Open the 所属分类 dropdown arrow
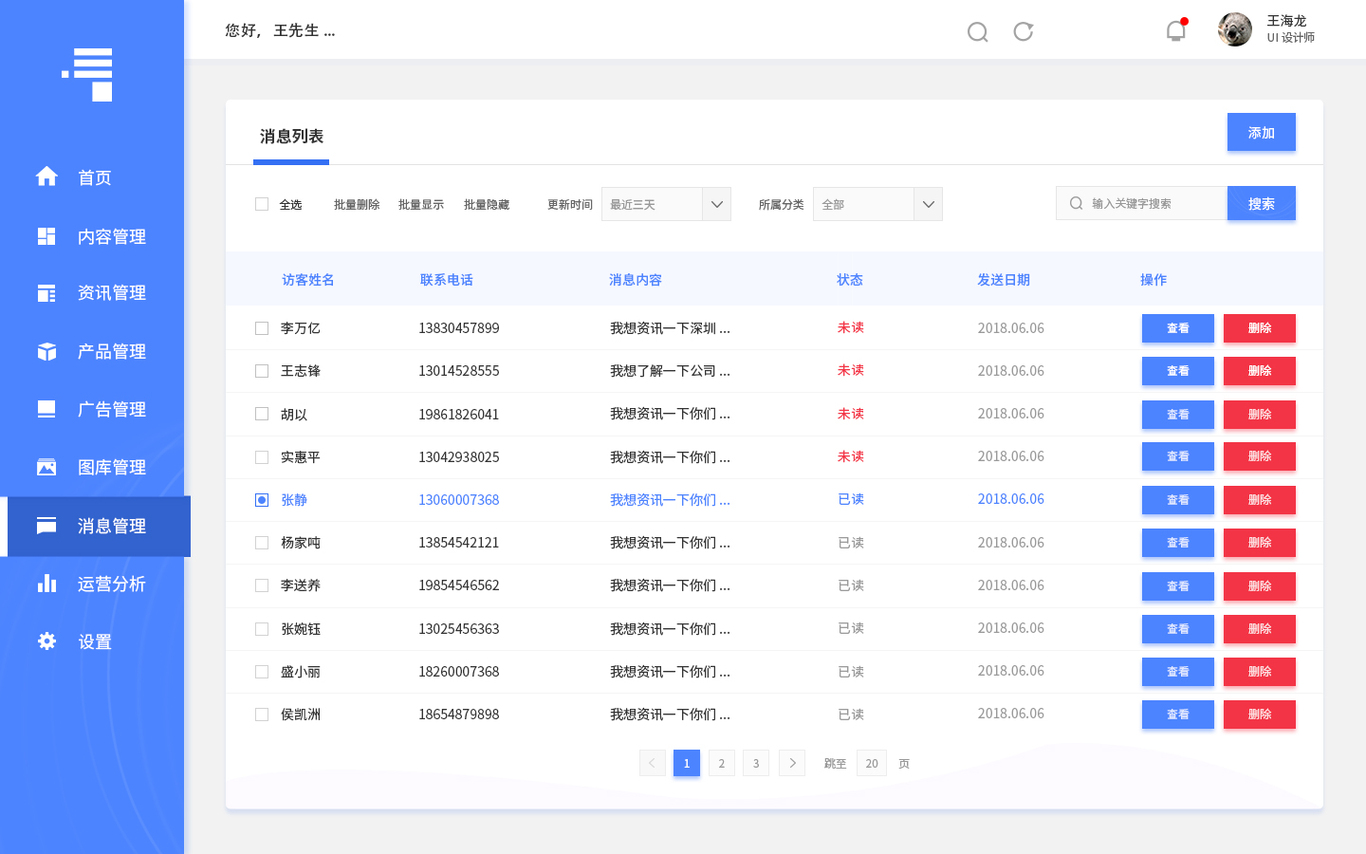1366x854 pixels. (x=928, y=204)
